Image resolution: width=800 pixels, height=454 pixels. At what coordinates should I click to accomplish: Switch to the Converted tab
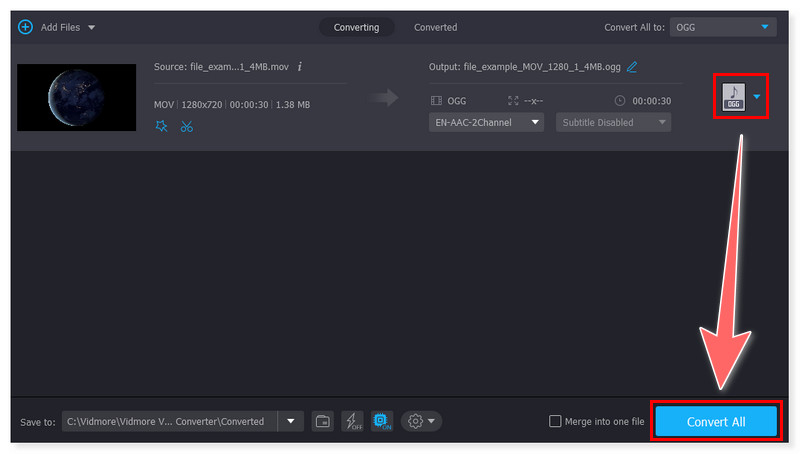[435, 27]
